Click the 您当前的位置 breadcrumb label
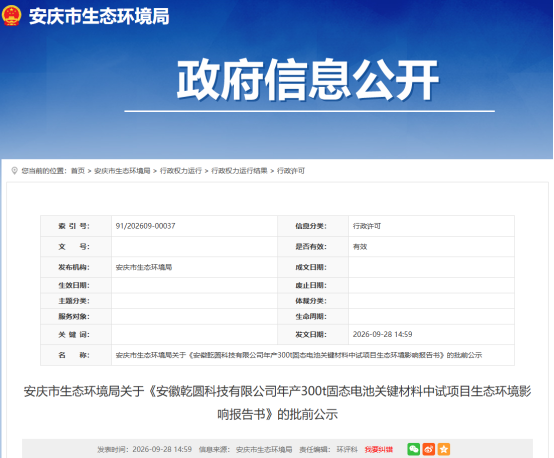 point(44,171)
